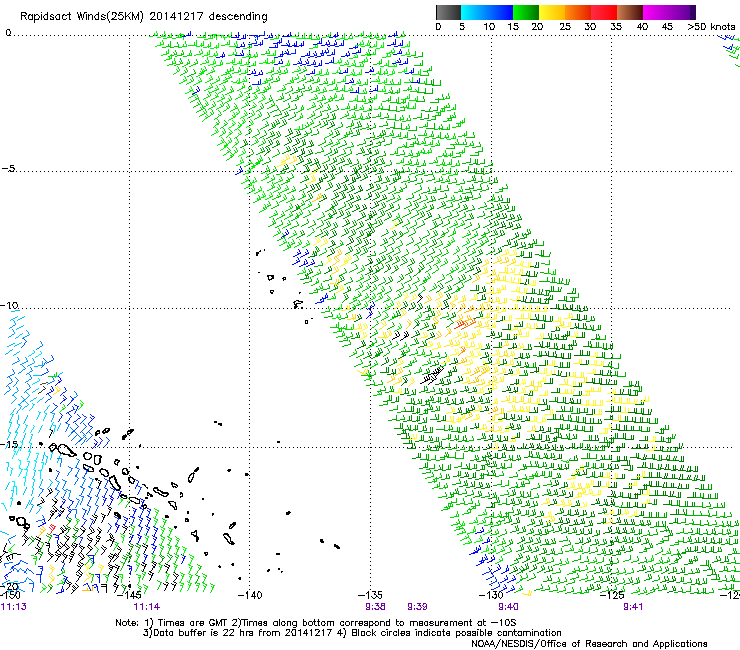Click the latitude label '-15'

click(9, 444)
